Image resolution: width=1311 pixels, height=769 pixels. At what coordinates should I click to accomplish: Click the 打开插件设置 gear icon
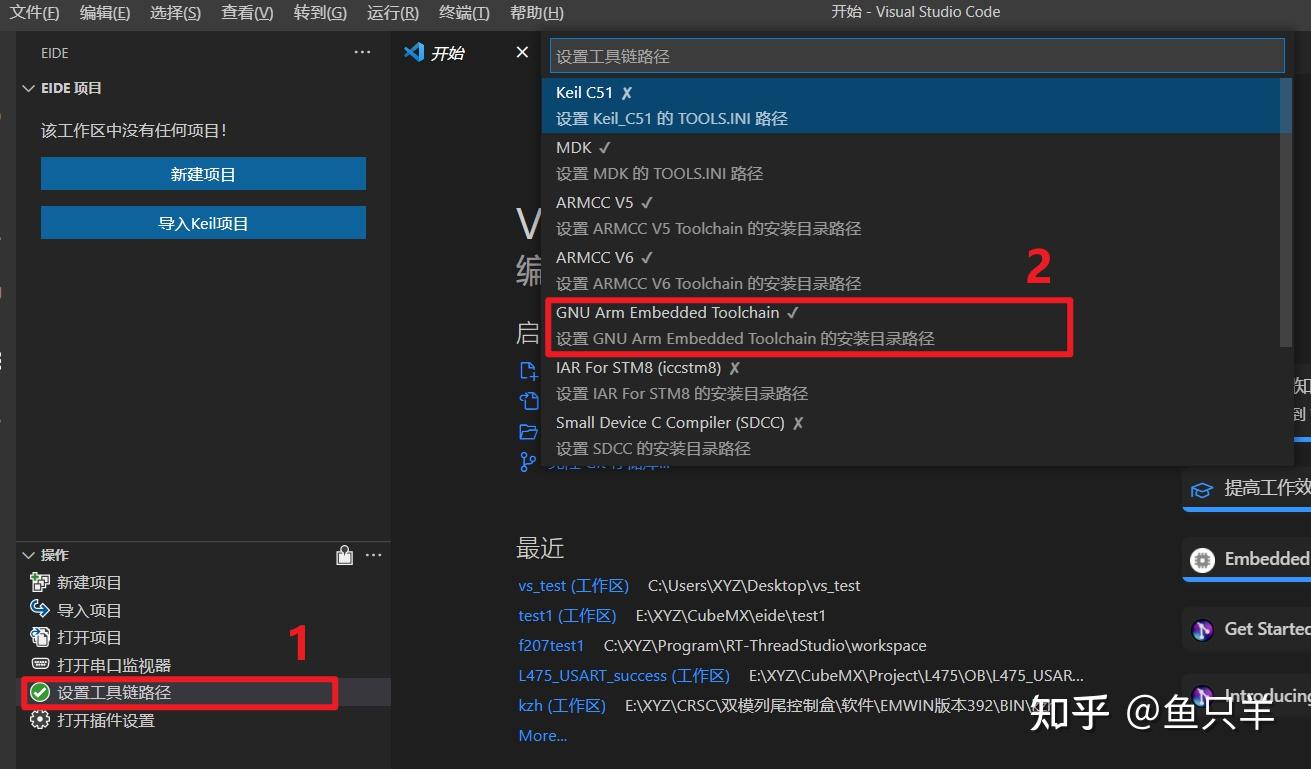click(39, 719)
